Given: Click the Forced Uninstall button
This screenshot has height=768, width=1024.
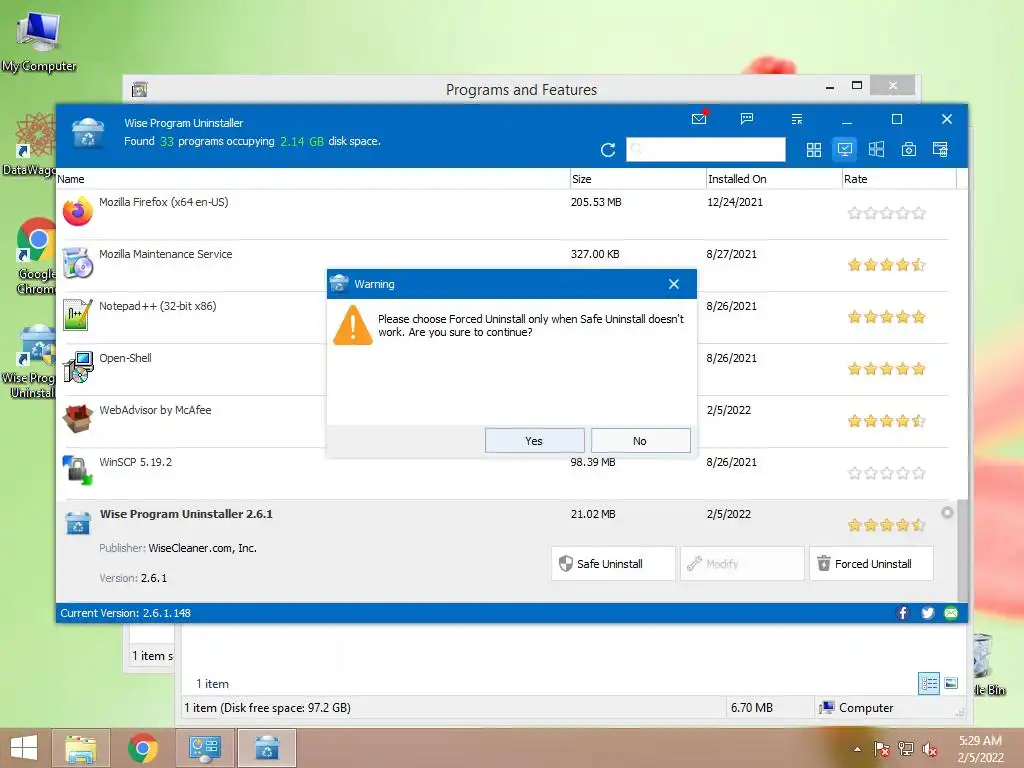Looking at the screenshot, I should 871,564.
